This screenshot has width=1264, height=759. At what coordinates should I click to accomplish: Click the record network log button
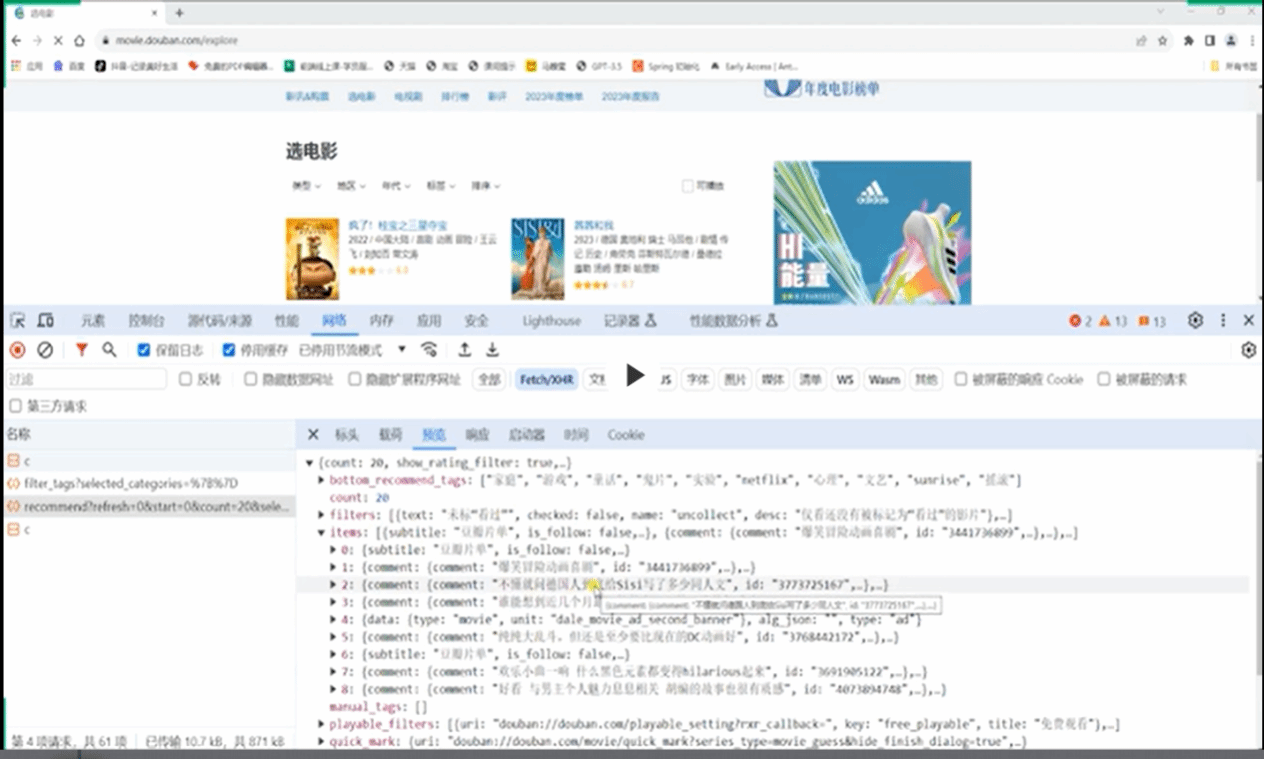click(x=18, y=350)
